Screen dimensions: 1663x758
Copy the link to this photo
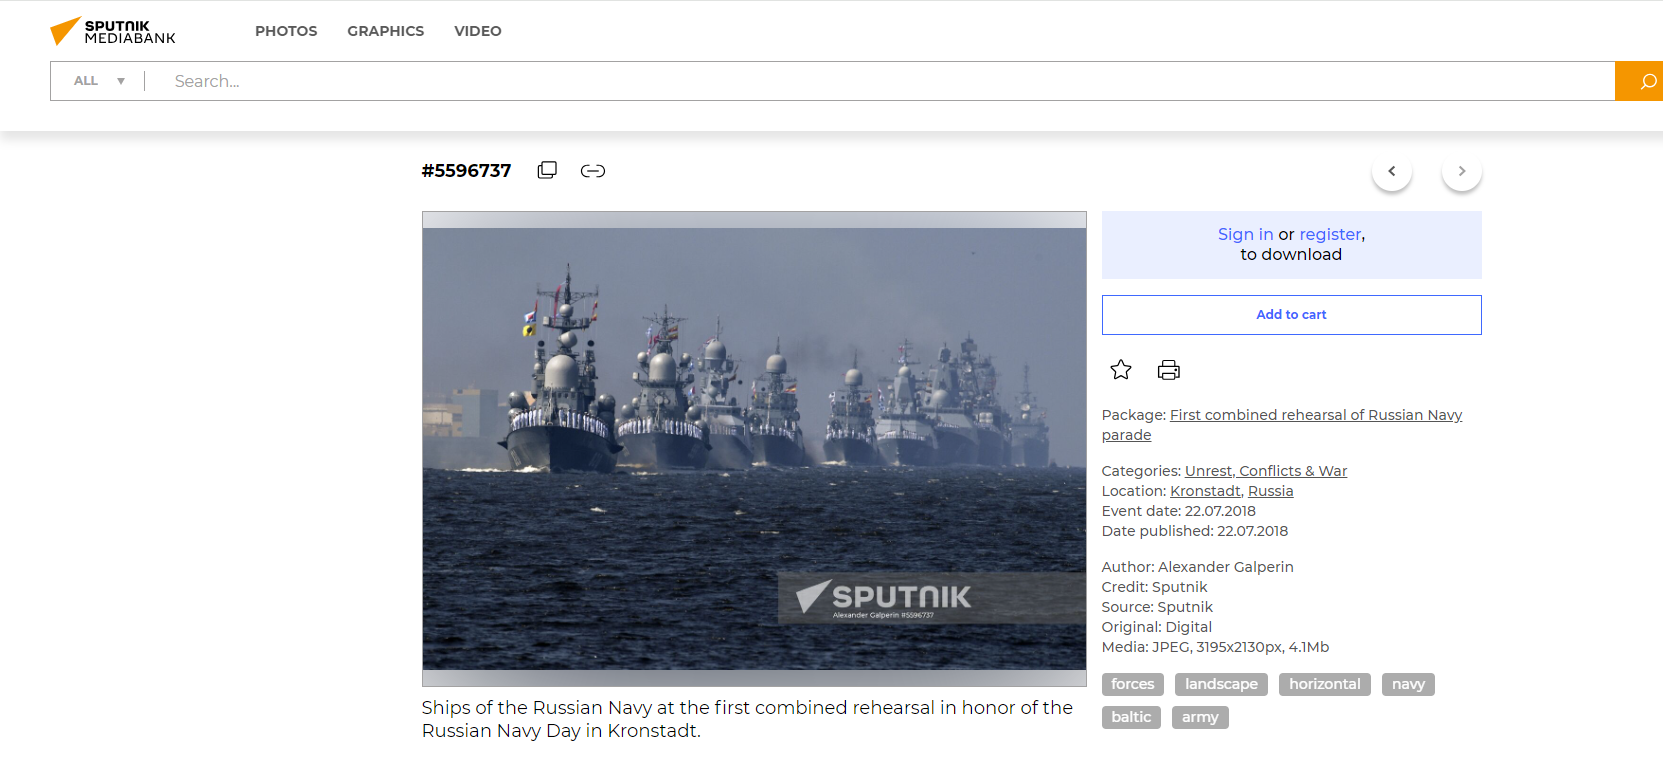coord(593,171)
